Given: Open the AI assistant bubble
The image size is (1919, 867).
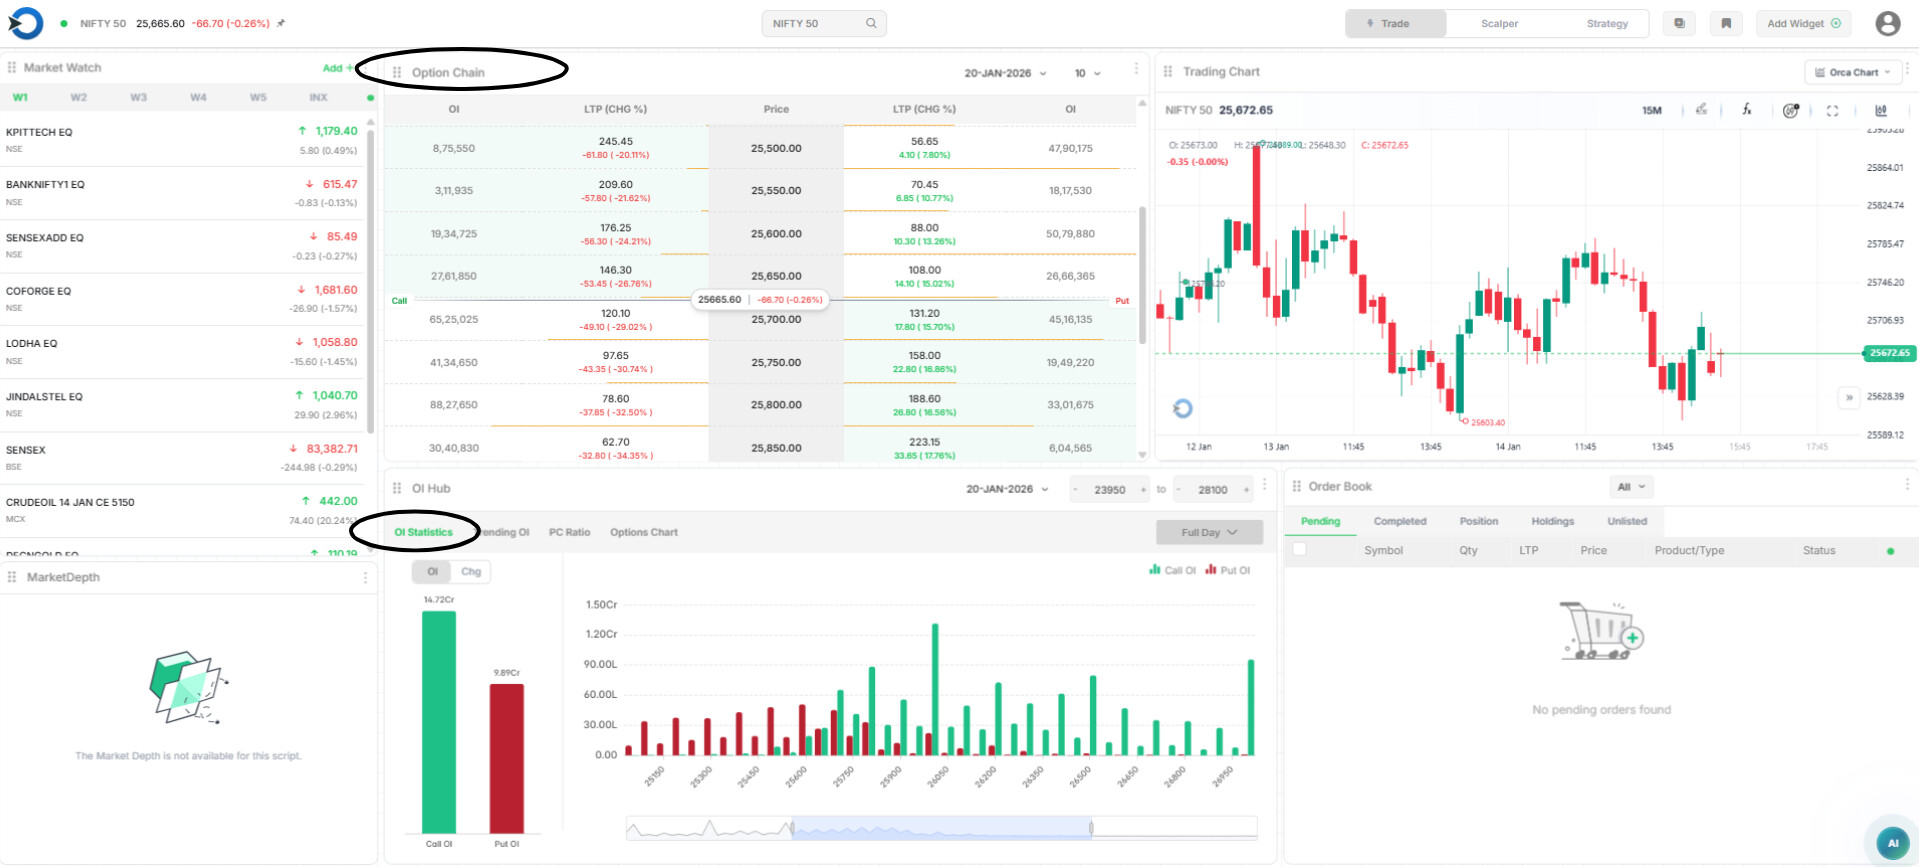Looking at the screenshot, I should click(1892, 842).
